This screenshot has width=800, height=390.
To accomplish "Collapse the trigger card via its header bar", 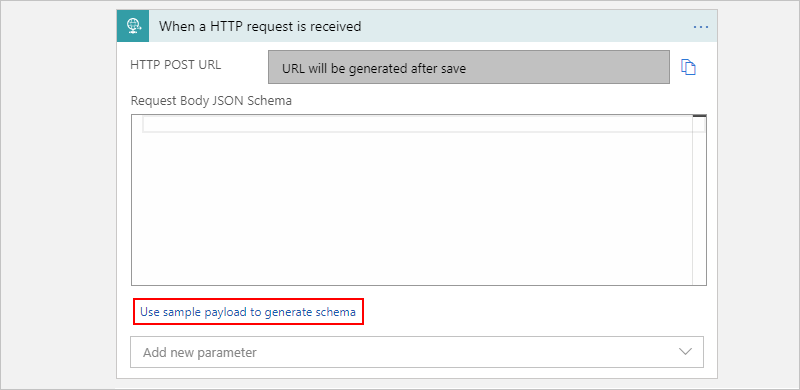I will pyautogui.click(x=417, y=26).
